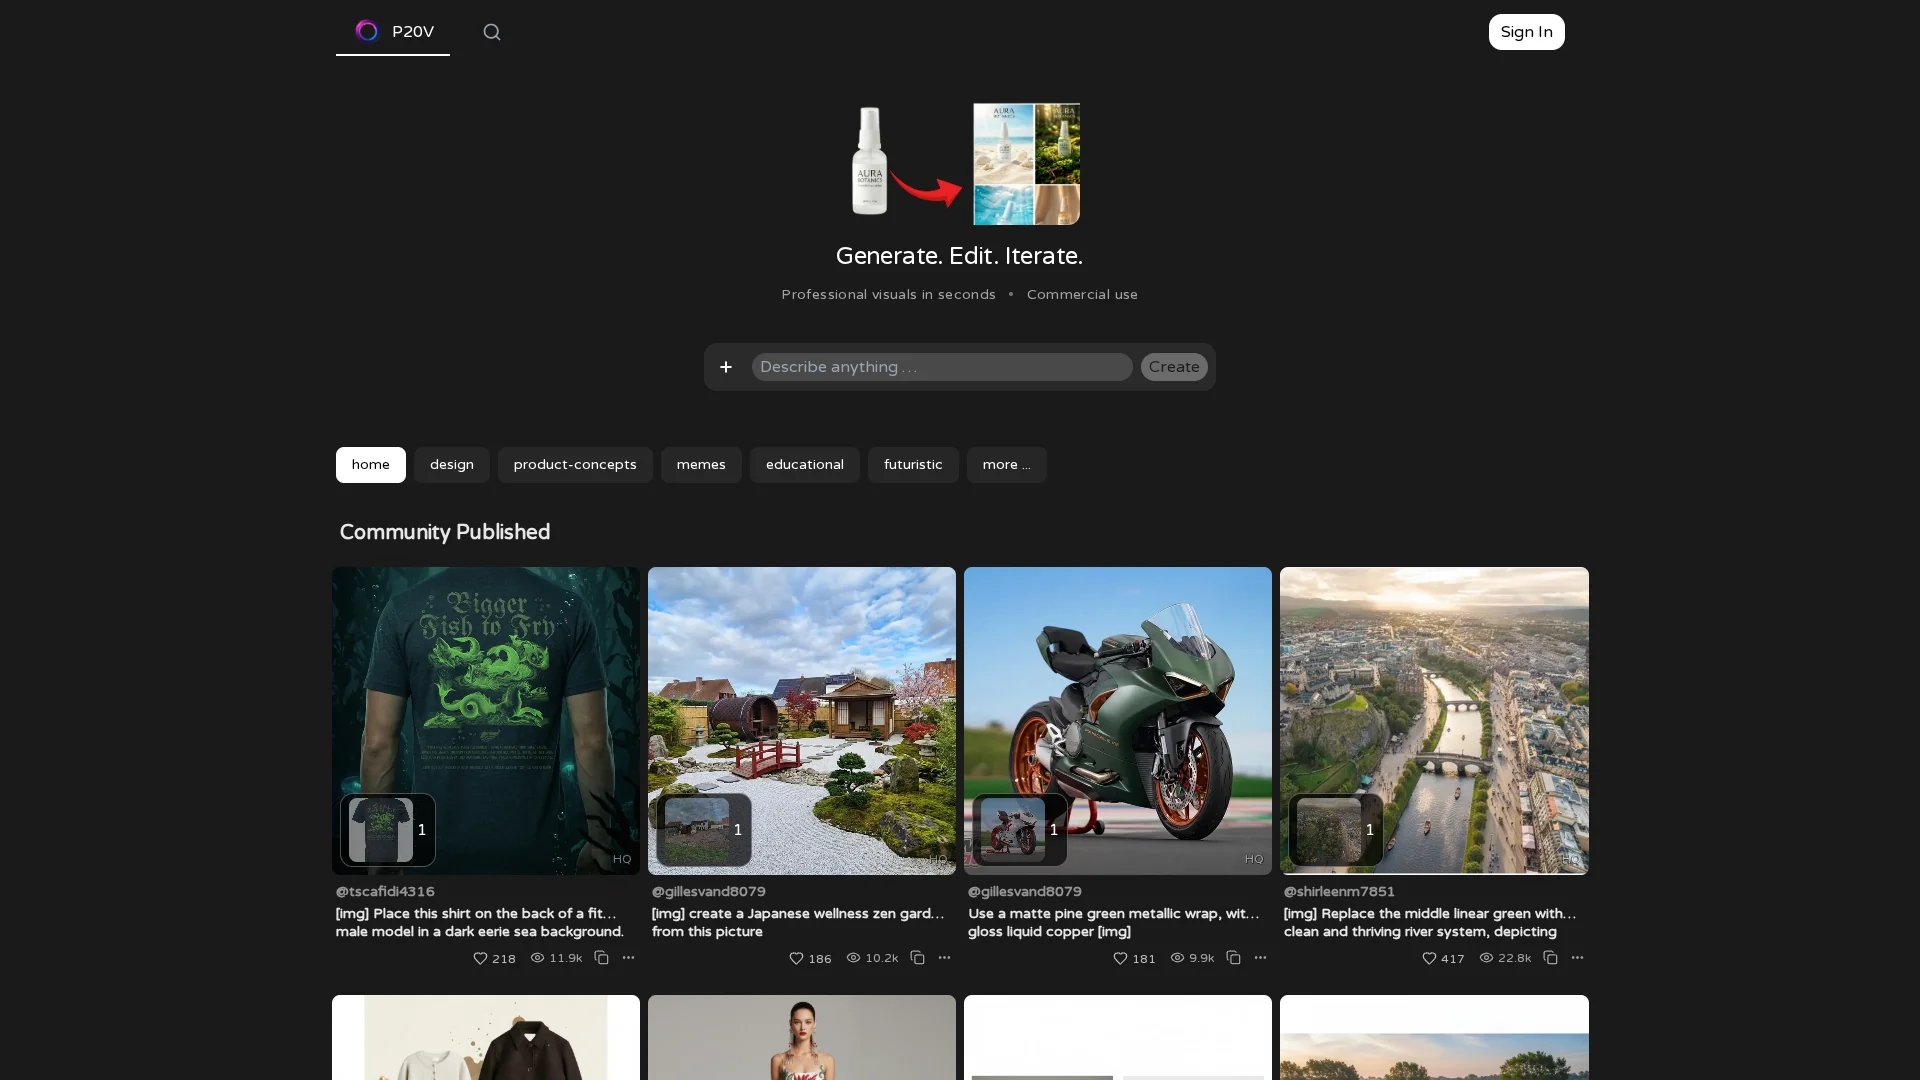Click the P20V logo icon
The width and height of the screenshot is (1920, 1080).
tap(367, 31)
